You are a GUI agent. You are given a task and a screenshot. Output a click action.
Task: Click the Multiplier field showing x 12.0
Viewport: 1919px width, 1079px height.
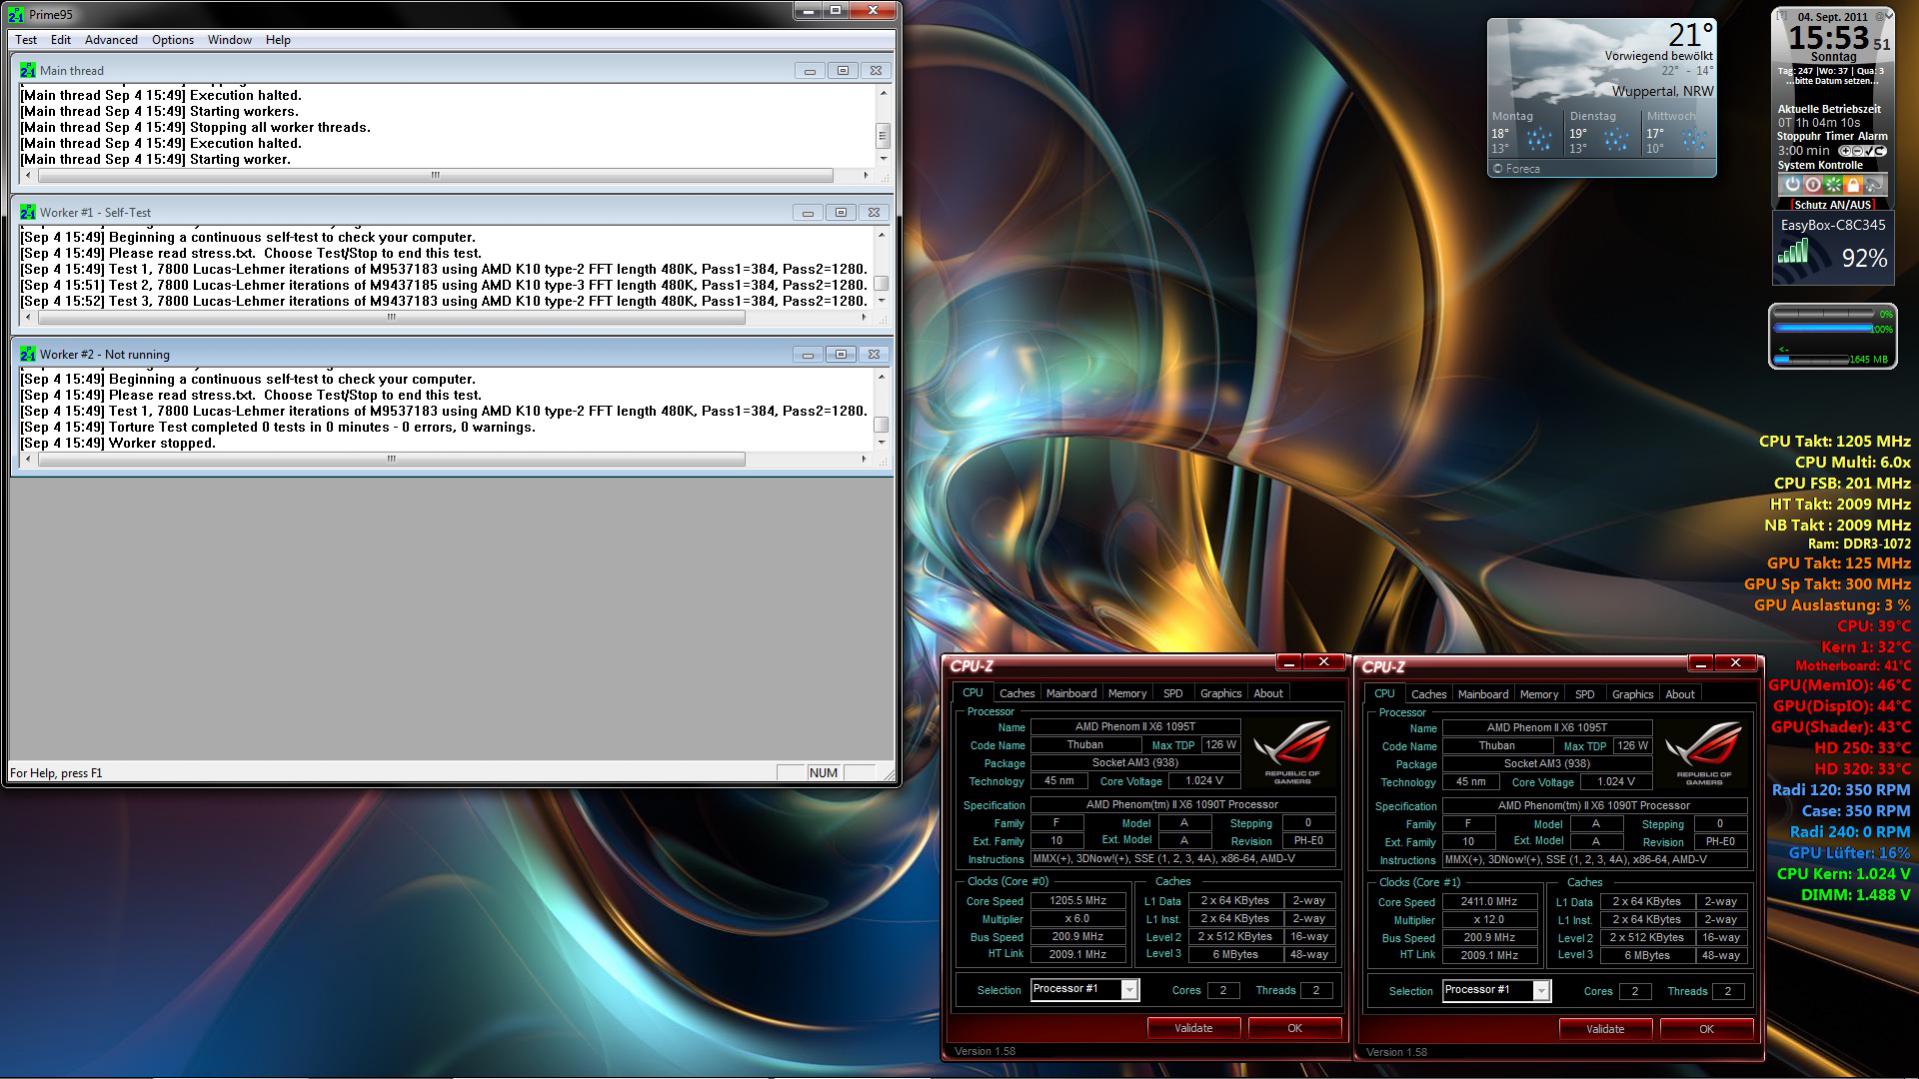click(1489, 920)
